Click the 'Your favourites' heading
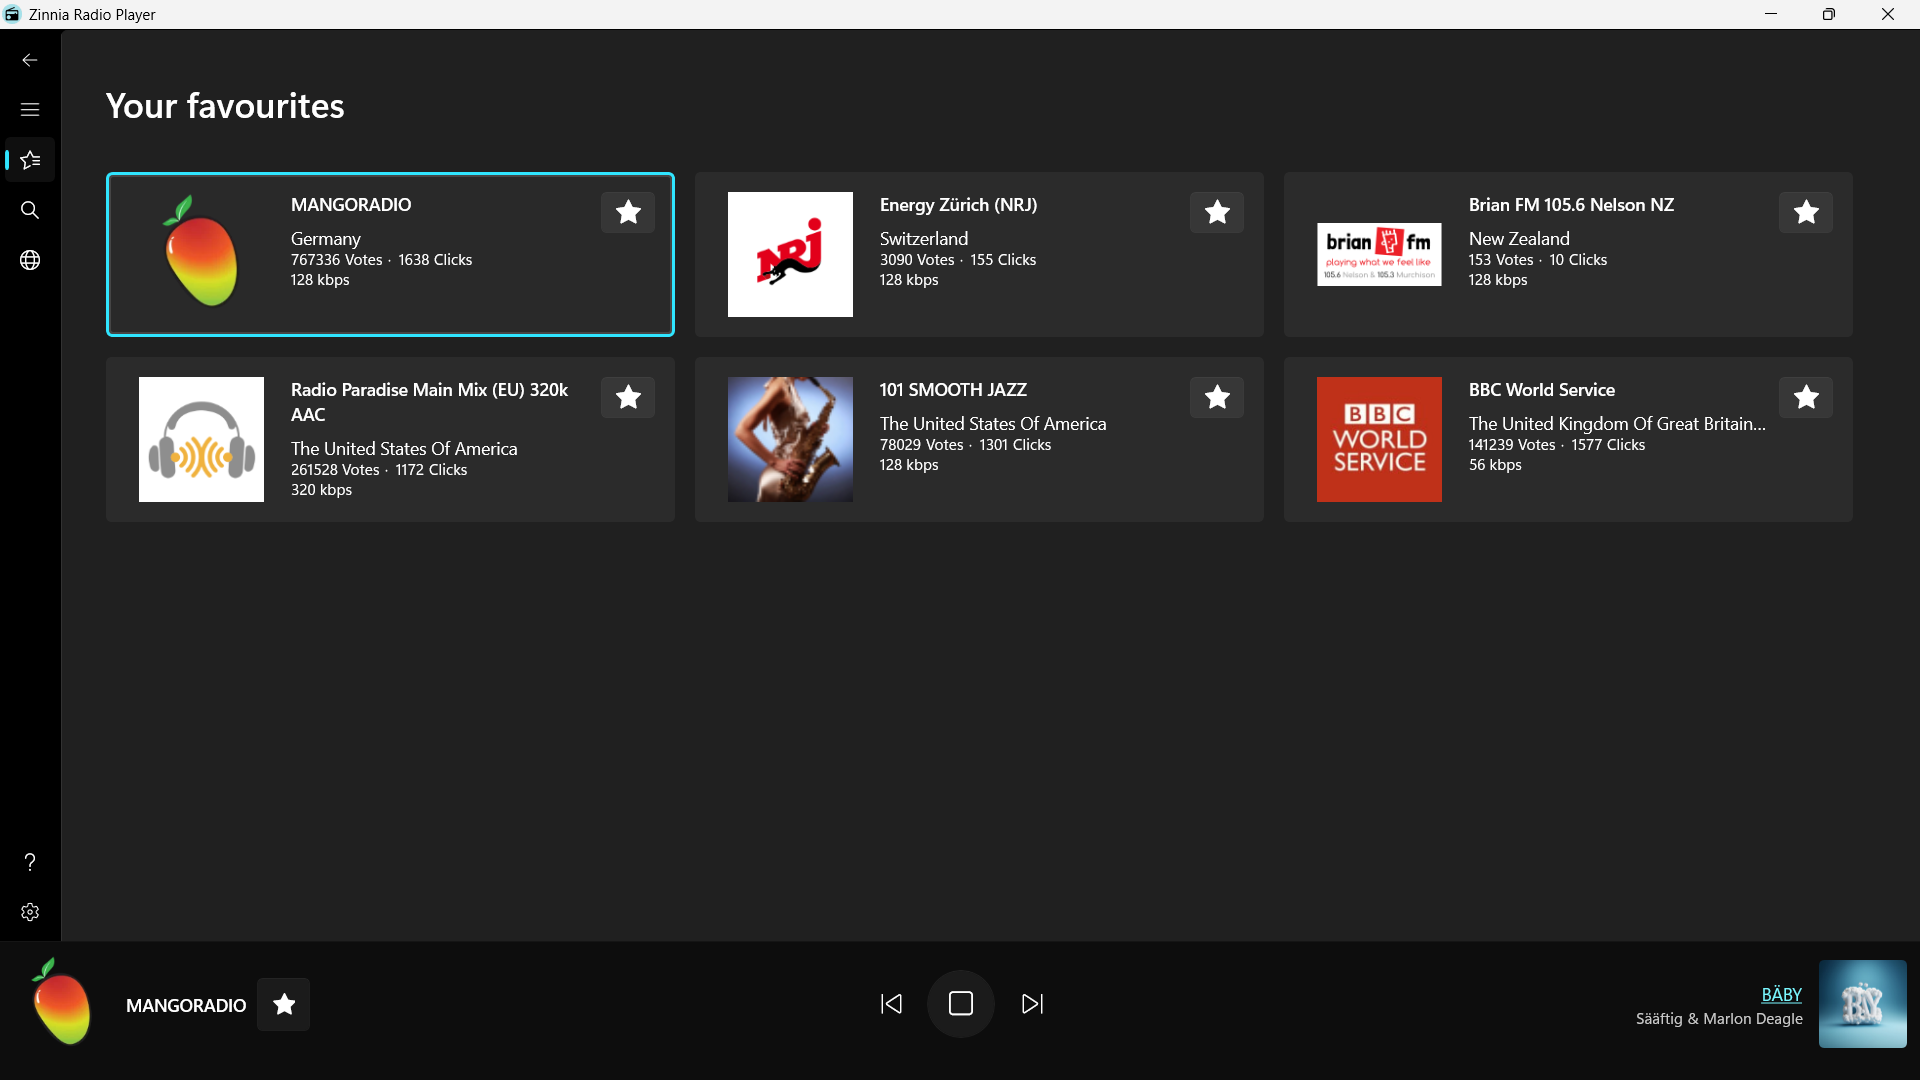The width and height of the screenshot is (1920, 1080). click(x=225, y=106)
